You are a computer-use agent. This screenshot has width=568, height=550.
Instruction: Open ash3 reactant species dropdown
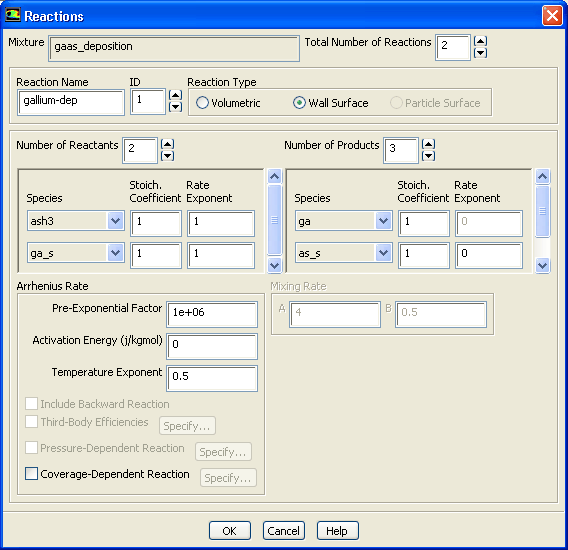point(116,221)
